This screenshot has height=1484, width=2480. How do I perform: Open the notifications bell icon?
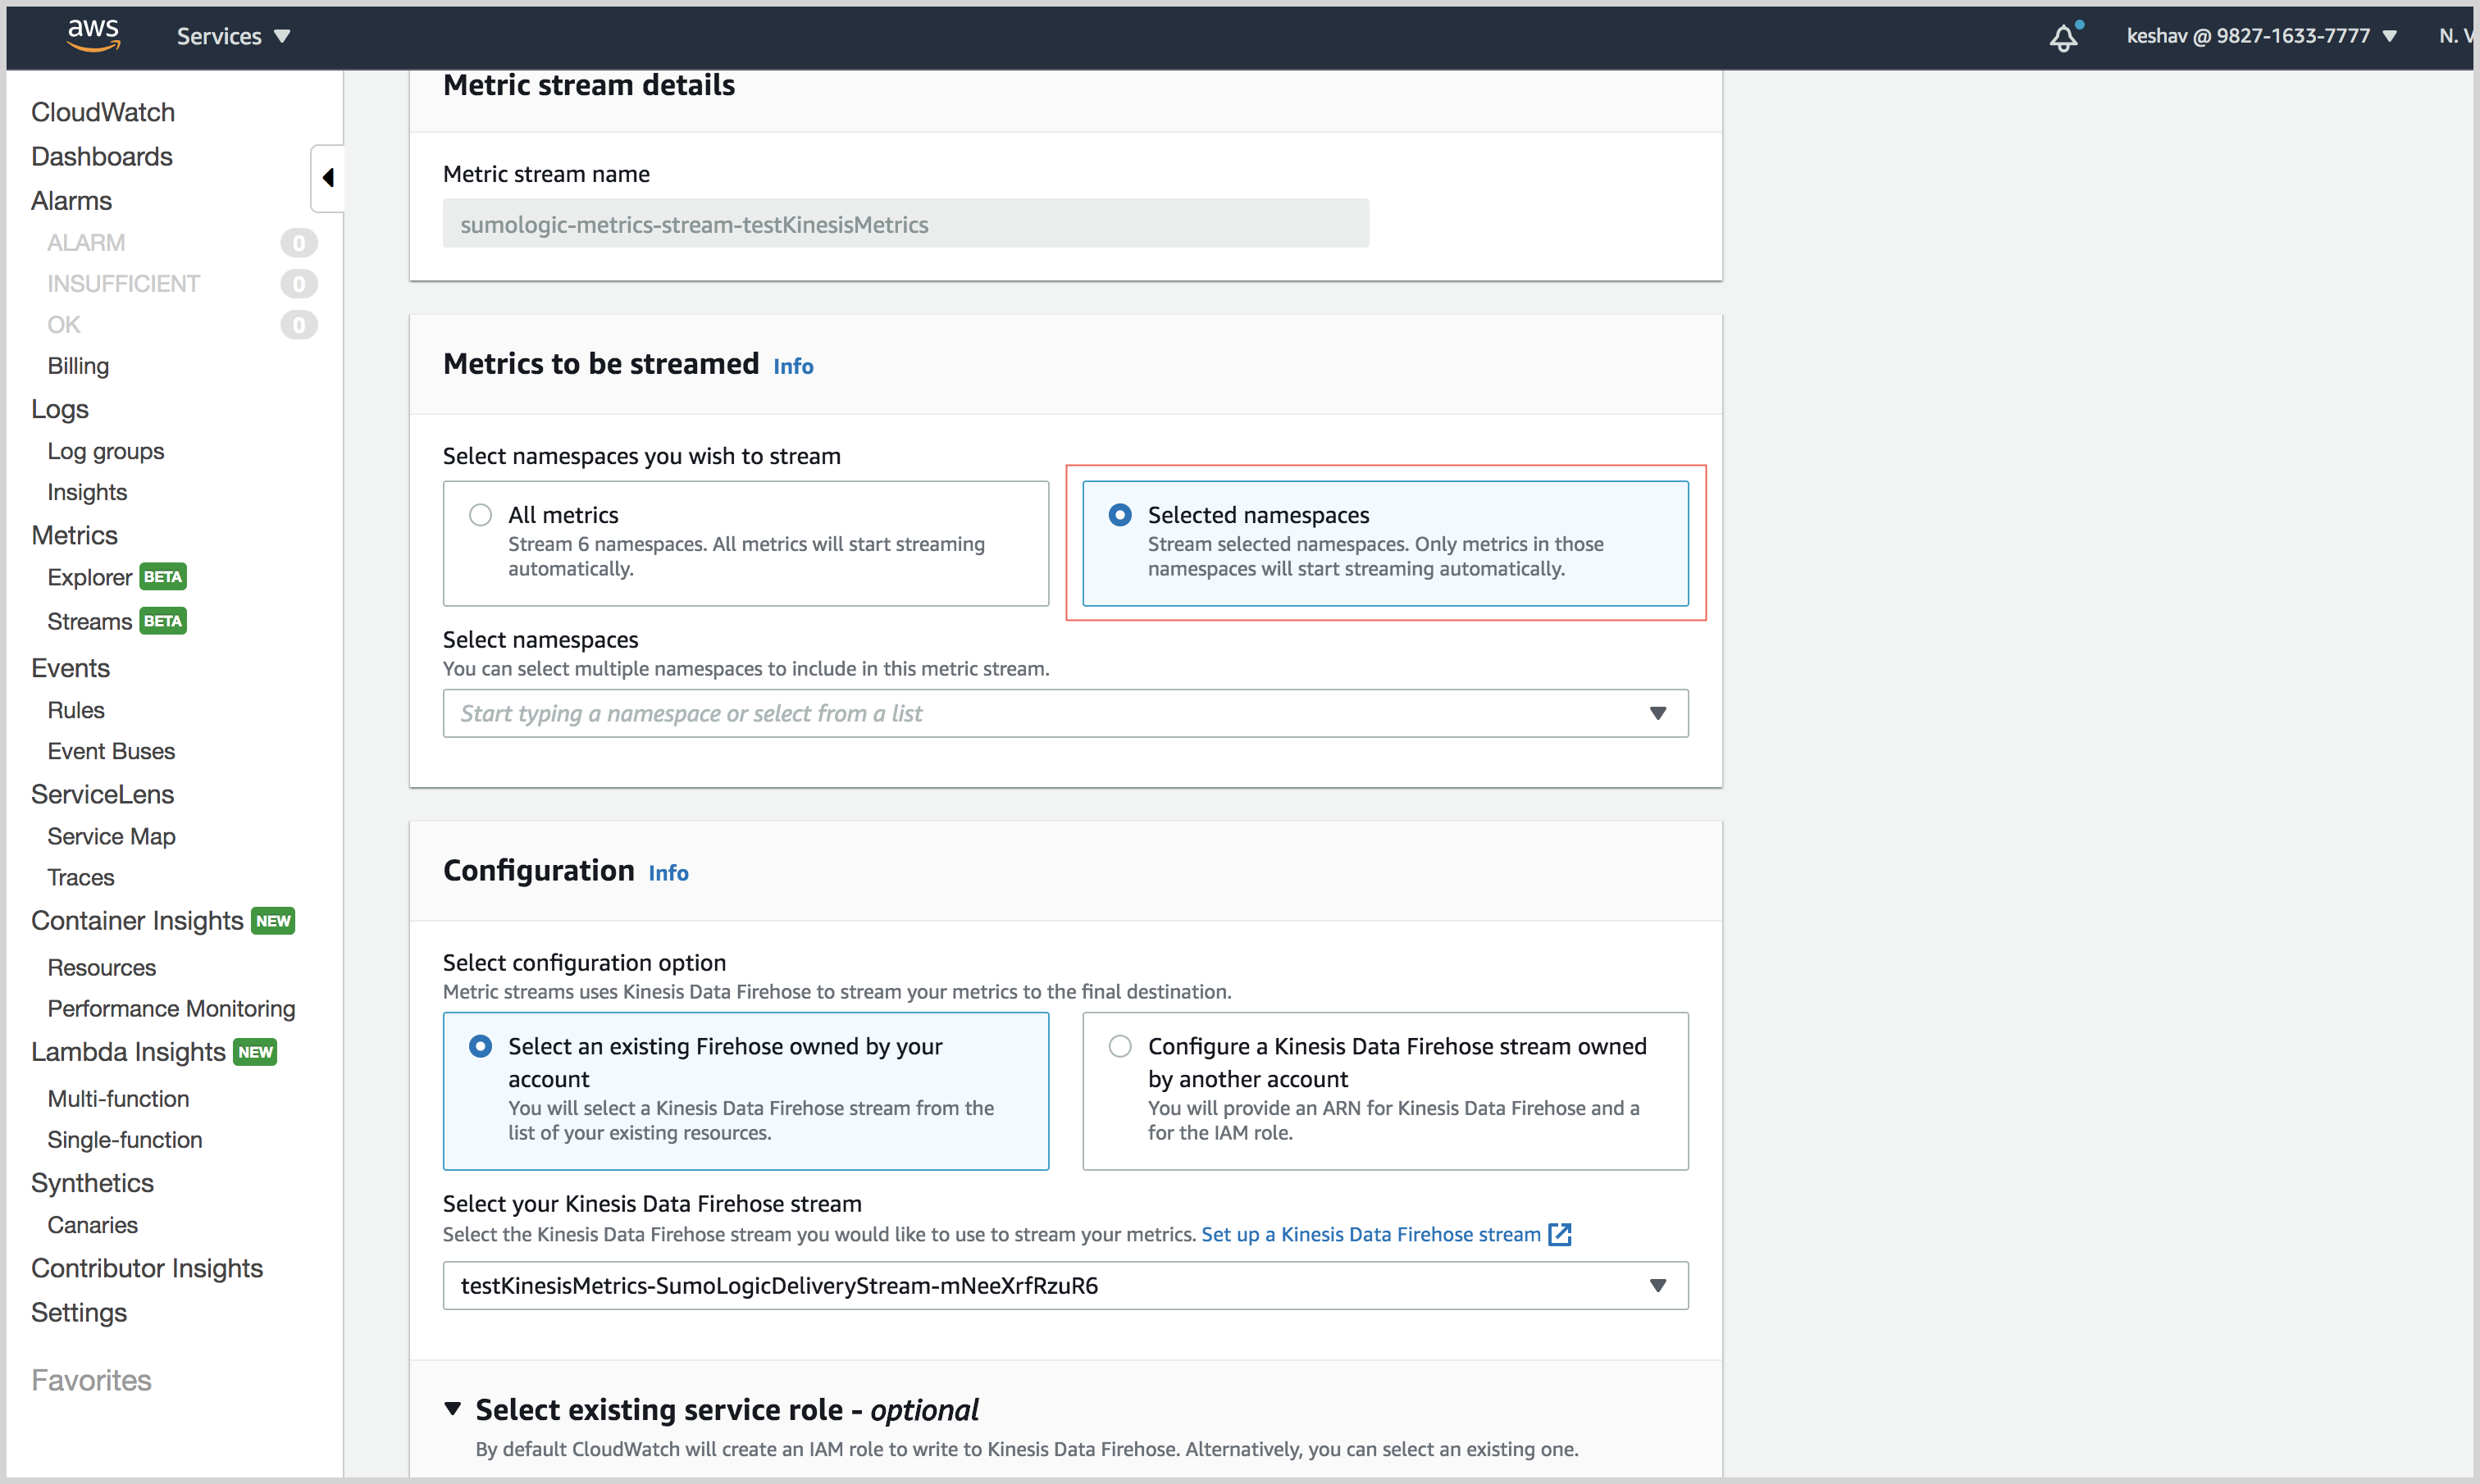(x=2064, y=37)
